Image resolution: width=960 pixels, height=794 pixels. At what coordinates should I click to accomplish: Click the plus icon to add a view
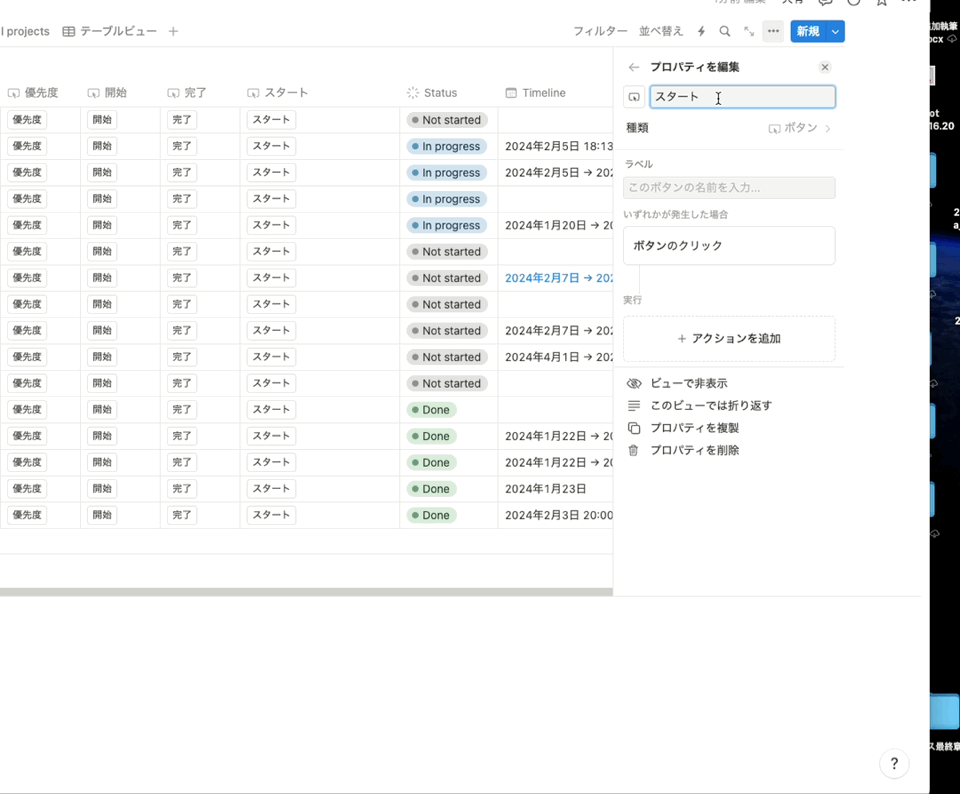coord(173,32)
